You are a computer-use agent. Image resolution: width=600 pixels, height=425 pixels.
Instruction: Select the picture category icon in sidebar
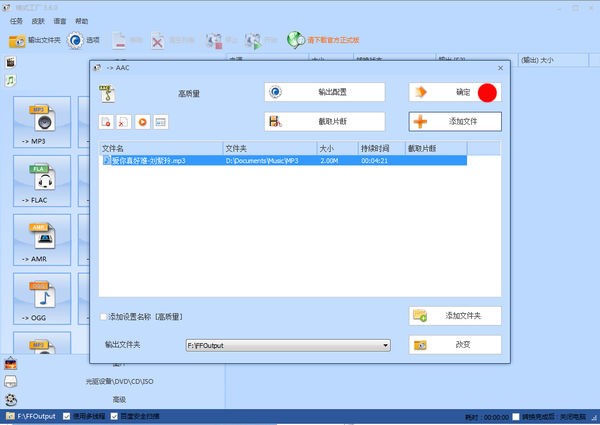pos(11,363)
